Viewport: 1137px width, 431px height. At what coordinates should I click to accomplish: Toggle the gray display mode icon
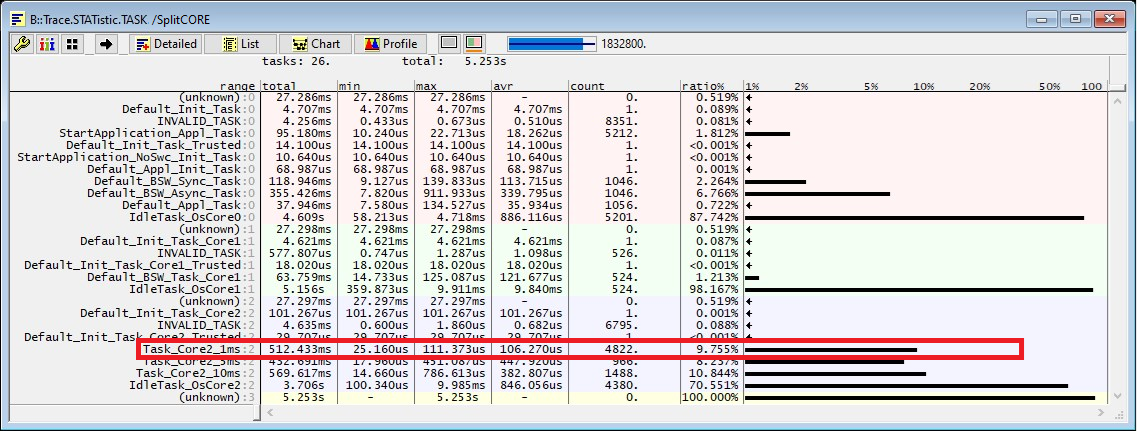coord(449,44)
